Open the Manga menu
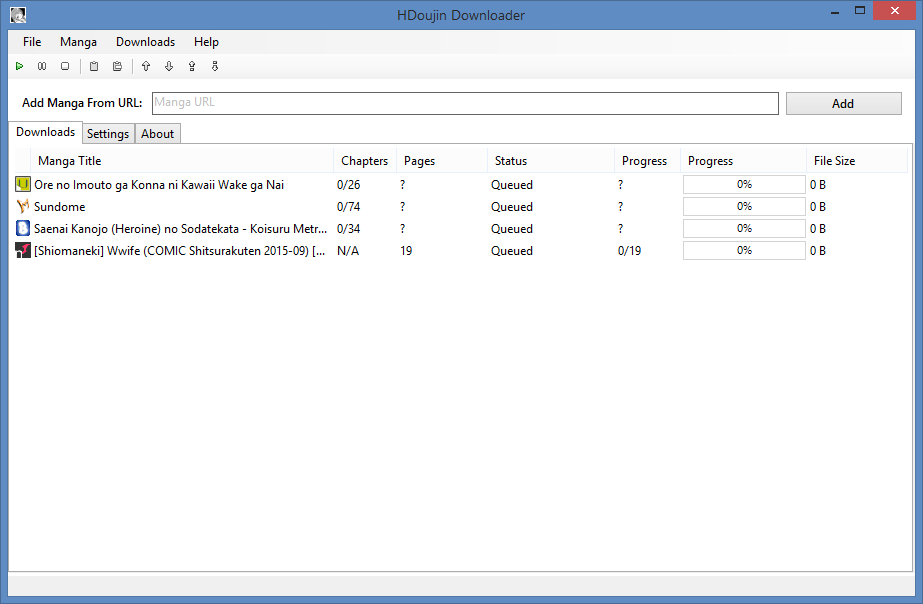923x604 pixels. [78, 42]
